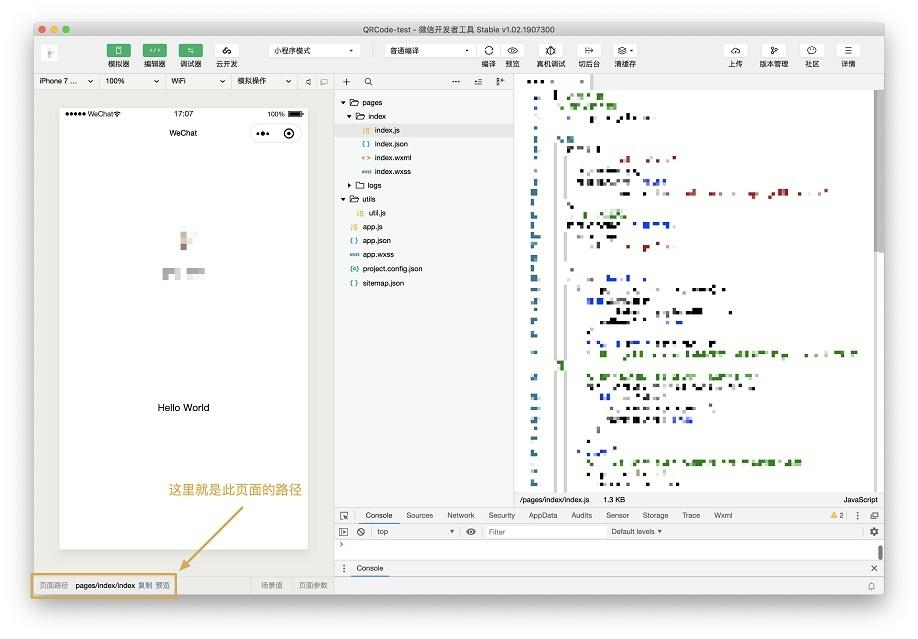
Task: Open DevTools console settings gear
Action: tap(873, 532)
